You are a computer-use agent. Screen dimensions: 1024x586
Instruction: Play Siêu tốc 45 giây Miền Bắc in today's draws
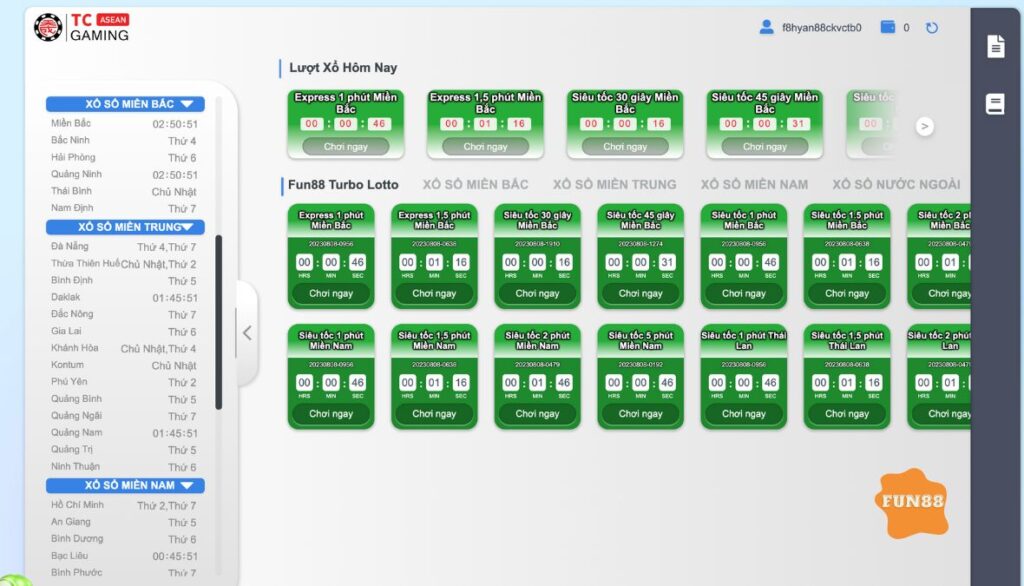[x=765, y=146]
